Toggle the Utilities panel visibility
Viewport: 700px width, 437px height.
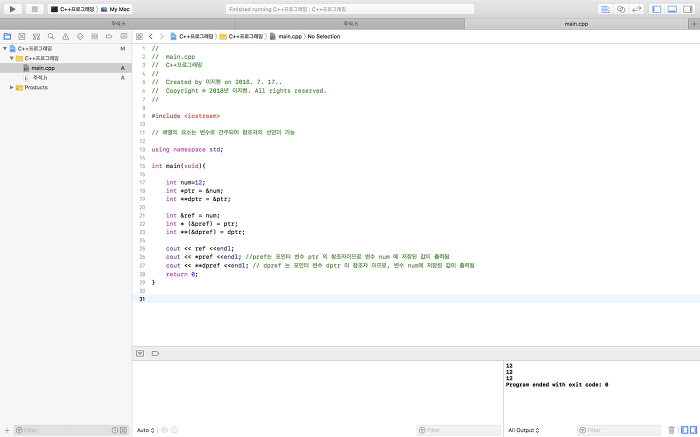pyautogui.click(x=688, y=9)
